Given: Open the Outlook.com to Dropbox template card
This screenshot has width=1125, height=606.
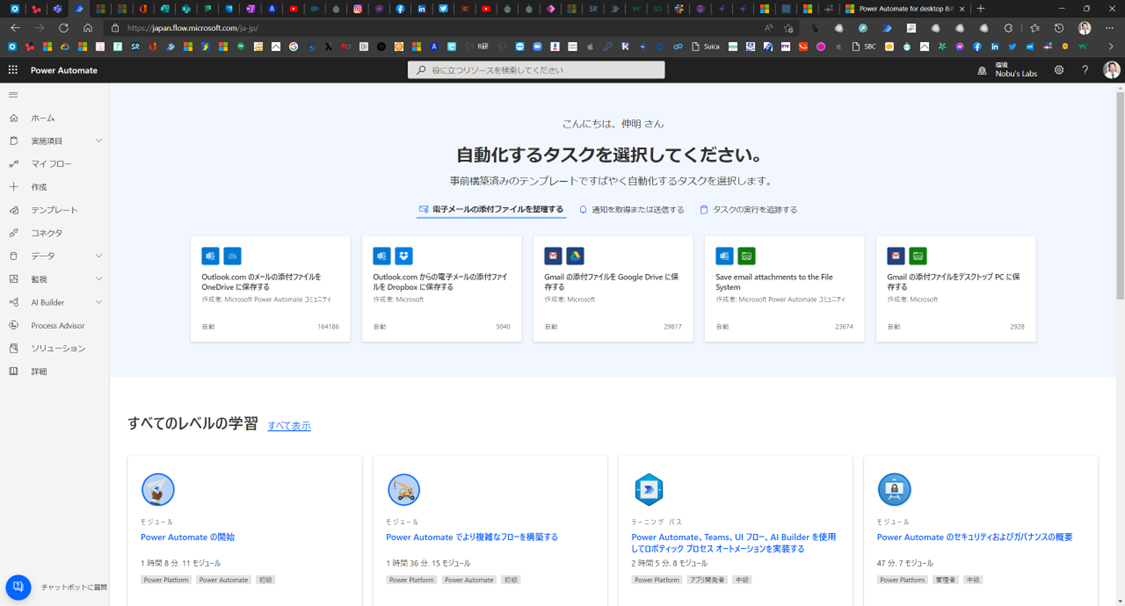Looking at the screenshot, I should point(441,288).
